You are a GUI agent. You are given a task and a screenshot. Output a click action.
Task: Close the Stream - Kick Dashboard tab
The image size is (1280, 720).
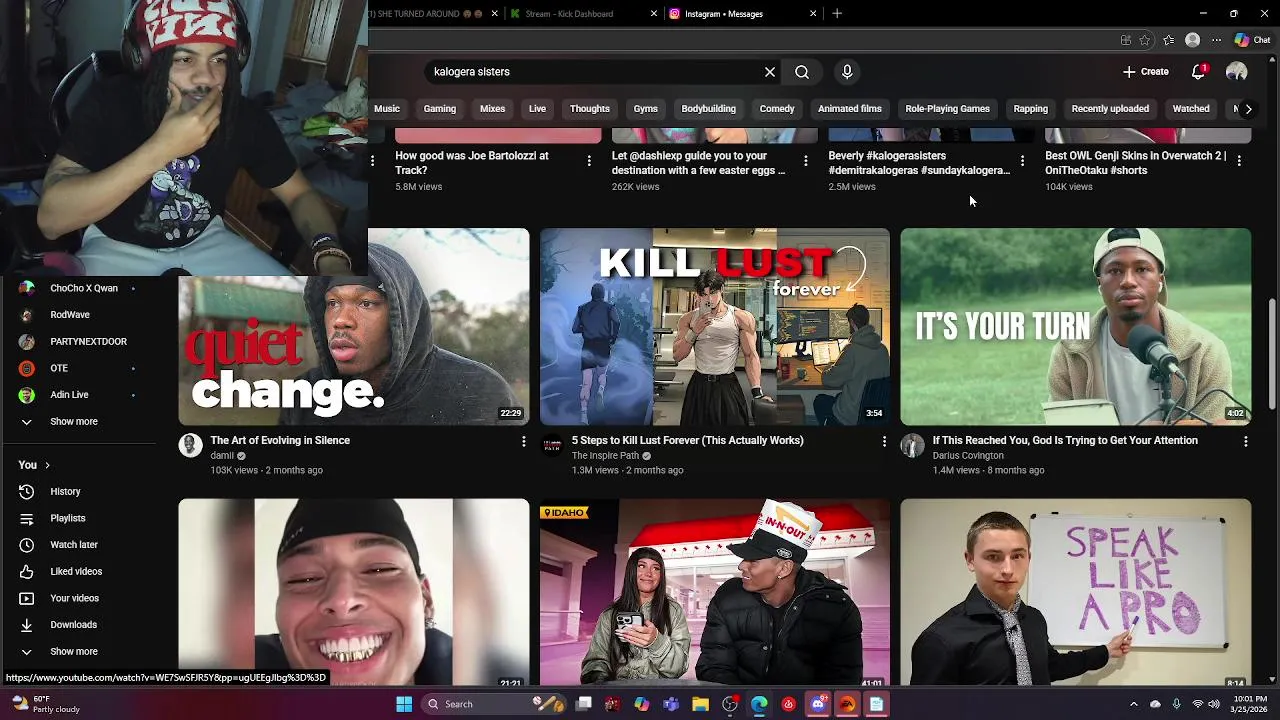[654, 14]
